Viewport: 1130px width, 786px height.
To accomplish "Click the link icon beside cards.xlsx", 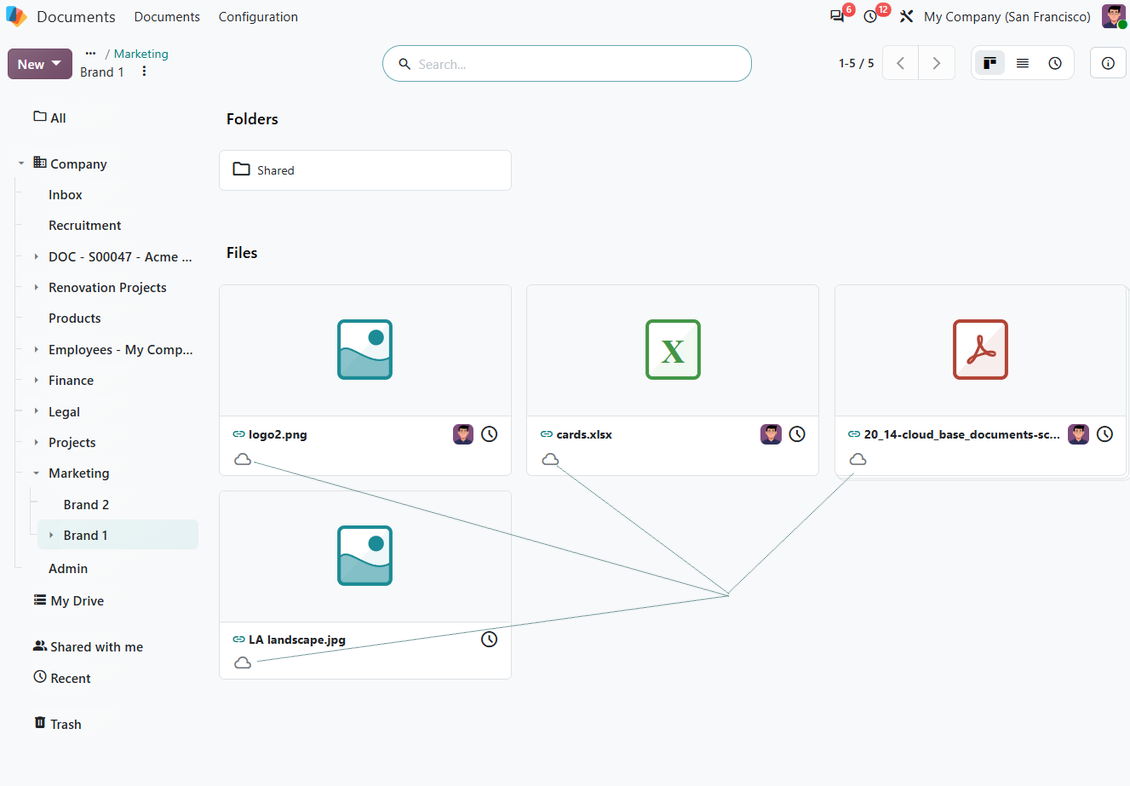I will tap(546, 434).
